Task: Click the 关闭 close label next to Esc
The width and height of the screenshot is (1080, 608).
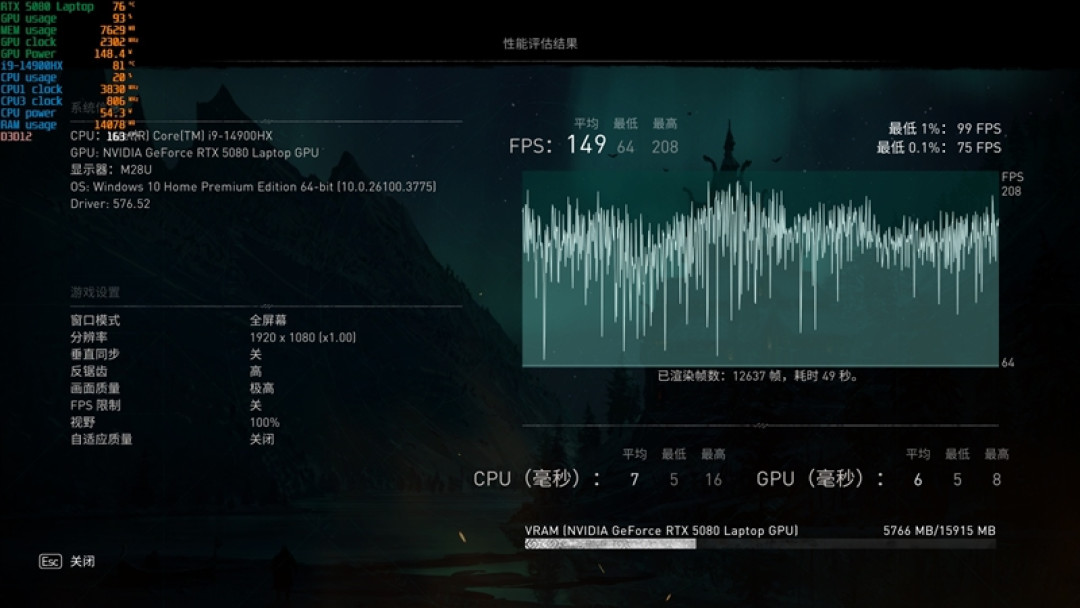Action: (x=83, y=561)
